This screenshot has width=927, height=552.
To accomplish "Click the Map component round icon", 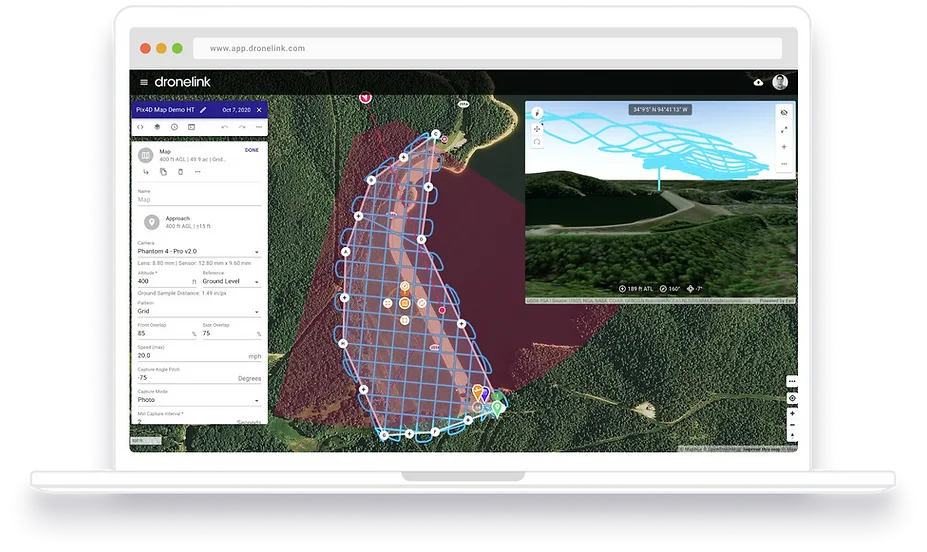I will pyautogui.click(x=145, y=155).
